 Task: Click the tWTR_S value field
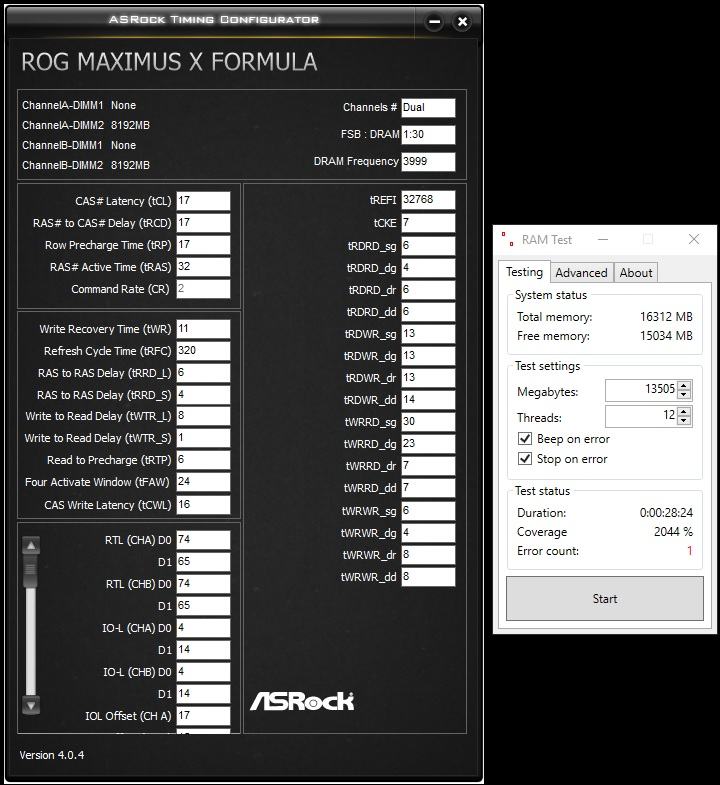tap(203, 438)
